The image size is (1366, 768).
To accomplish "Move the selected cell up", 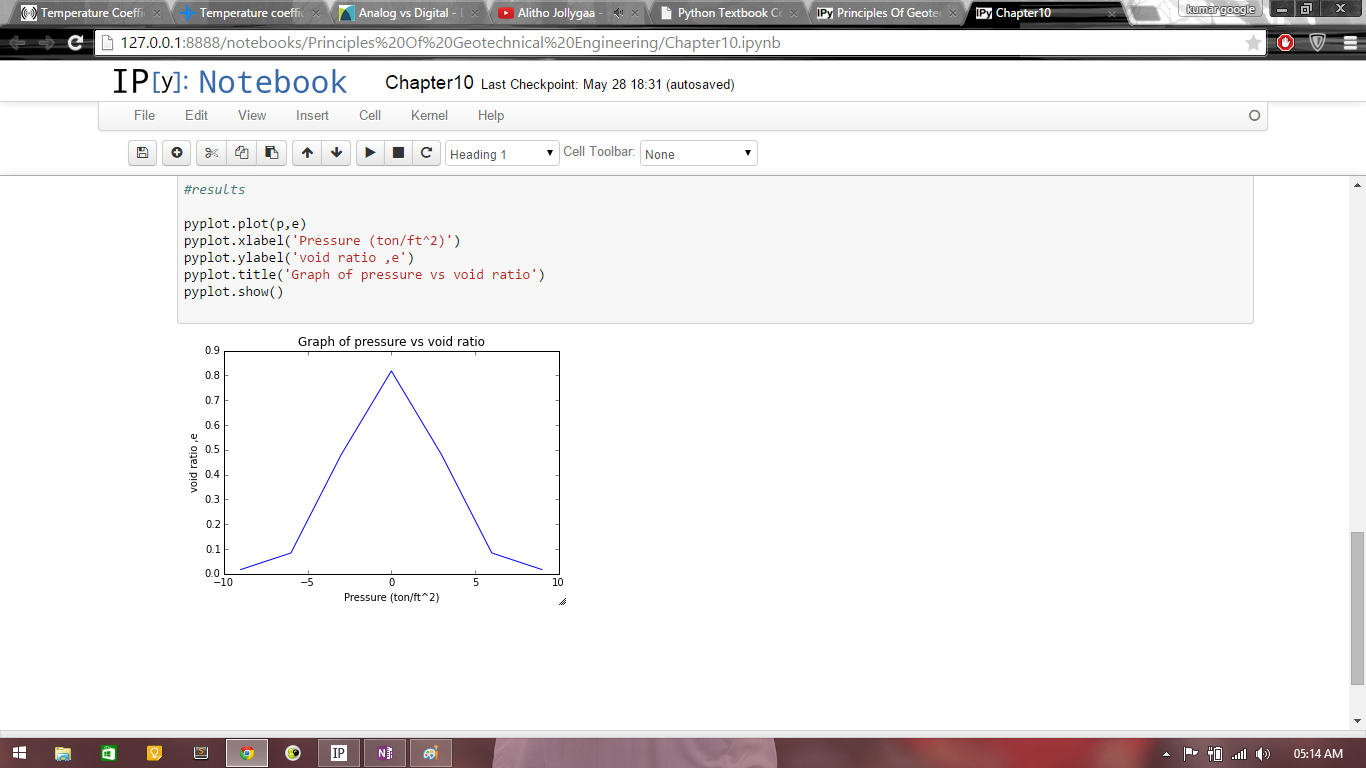I will tap(307, 153).
